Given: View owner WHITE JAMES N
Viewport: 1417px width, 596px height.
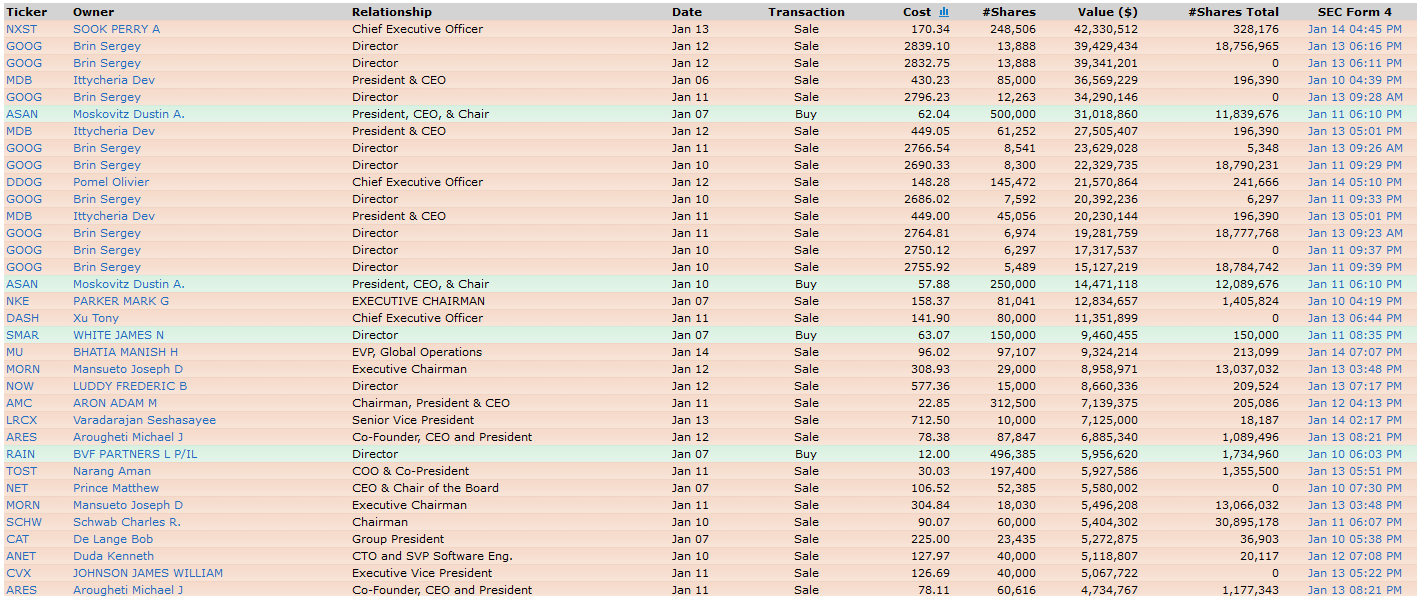Looking at the screenshot, I should pos(118,335).
